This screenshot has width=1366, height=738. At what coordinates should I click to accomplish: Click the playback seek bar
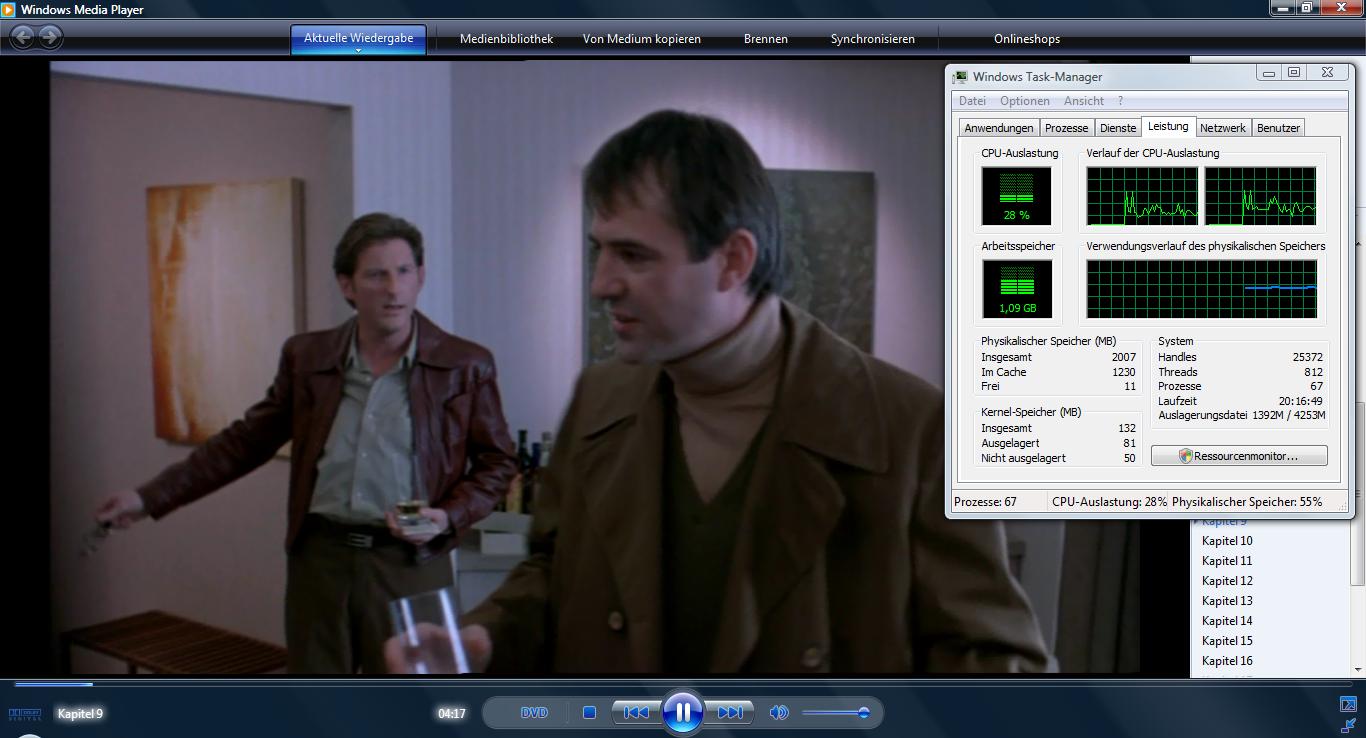683,684
